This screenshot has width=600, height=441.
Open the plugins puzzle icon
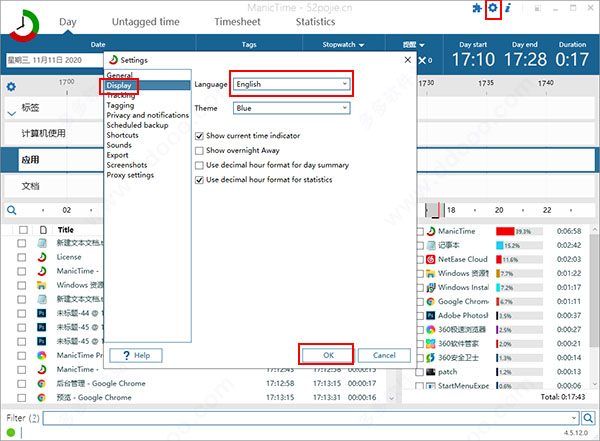477,8
